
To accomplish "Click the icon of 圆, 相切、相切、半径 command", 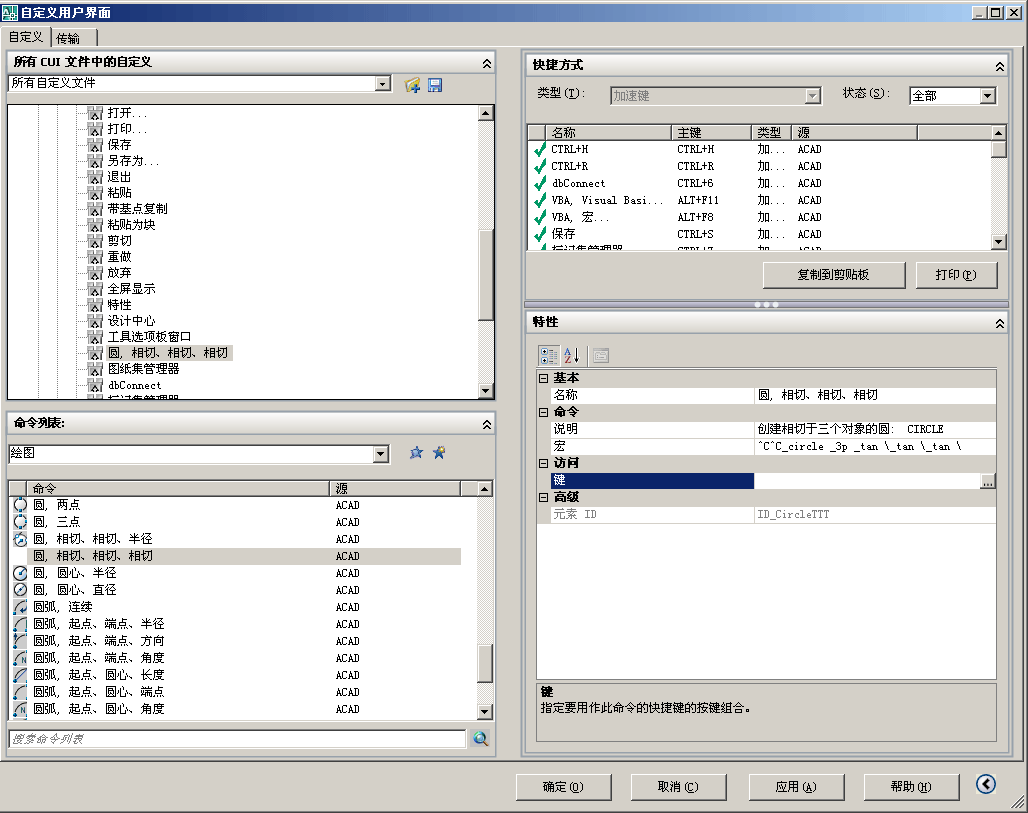I will click(20, 539).
